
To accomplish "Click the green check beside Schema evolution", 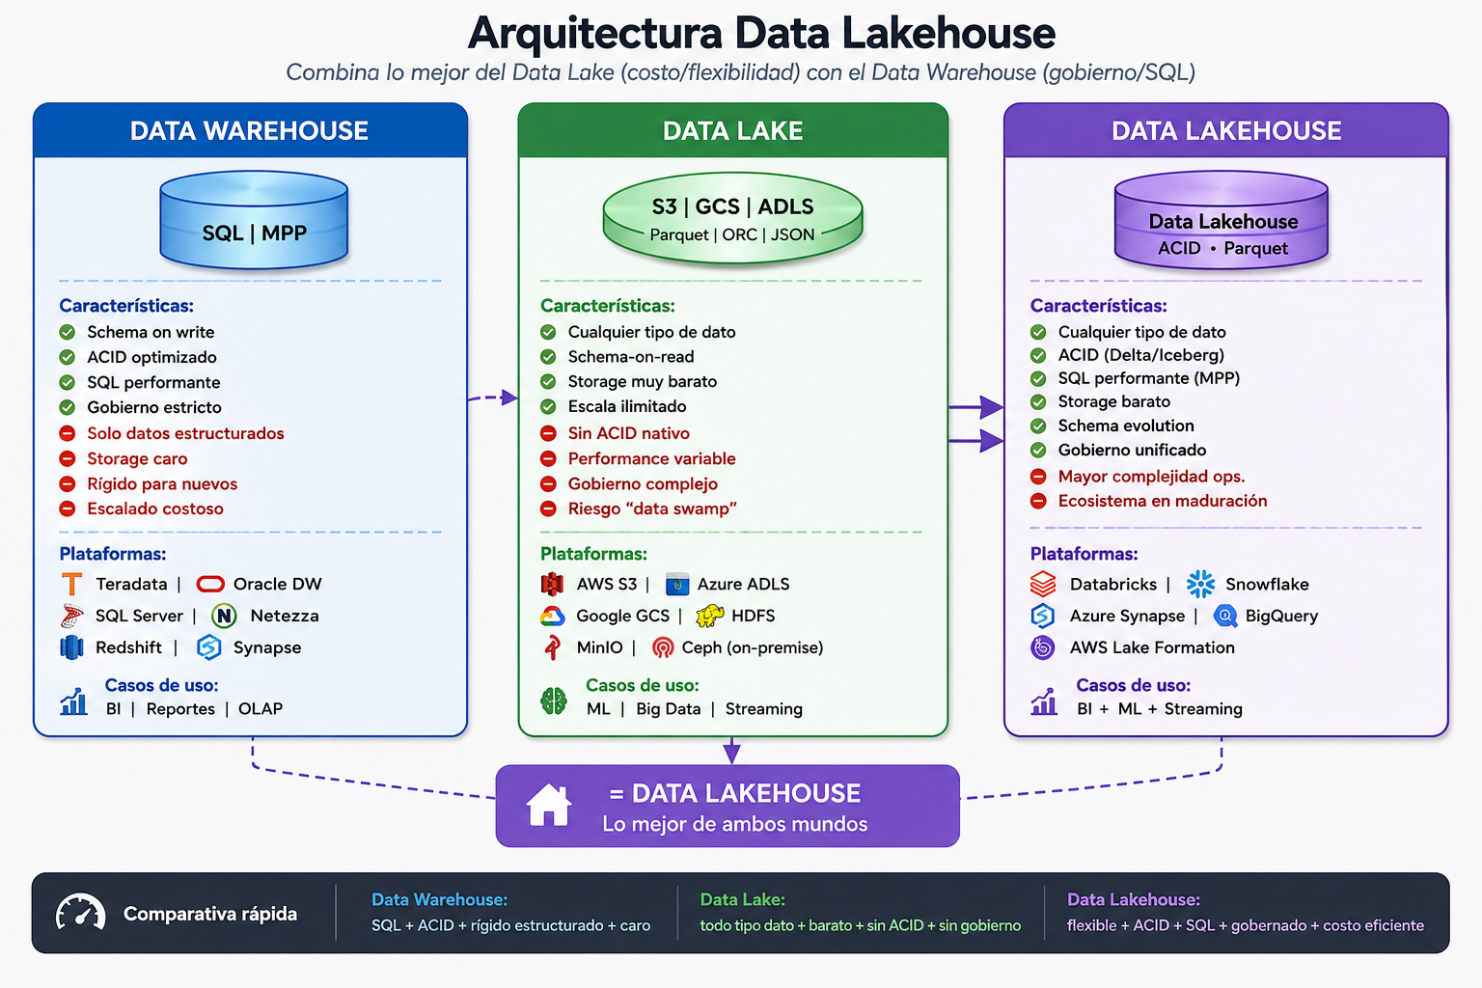I will [1038, 425].
